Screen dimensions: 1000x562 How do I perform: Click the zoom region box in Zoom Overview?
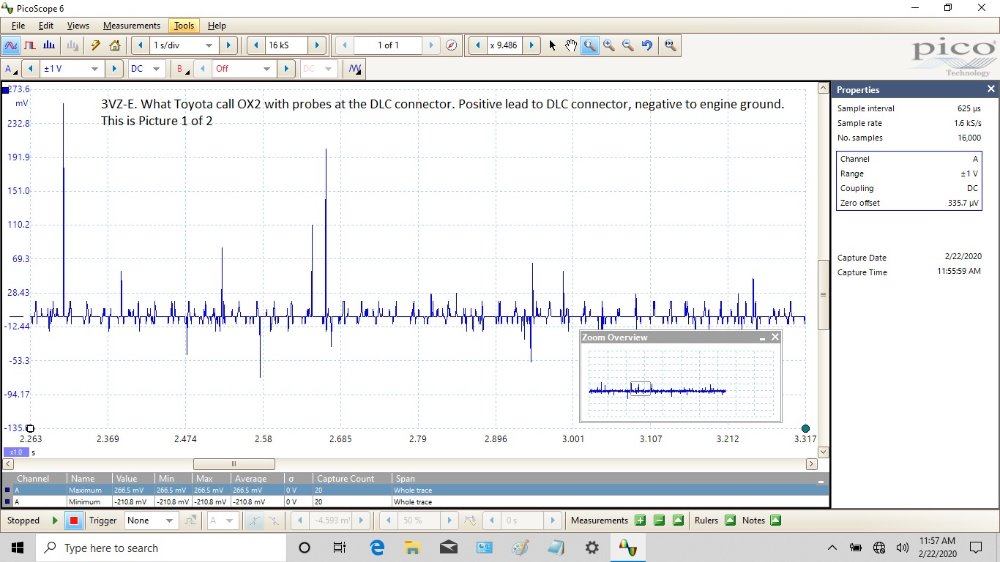pos(640,388)
